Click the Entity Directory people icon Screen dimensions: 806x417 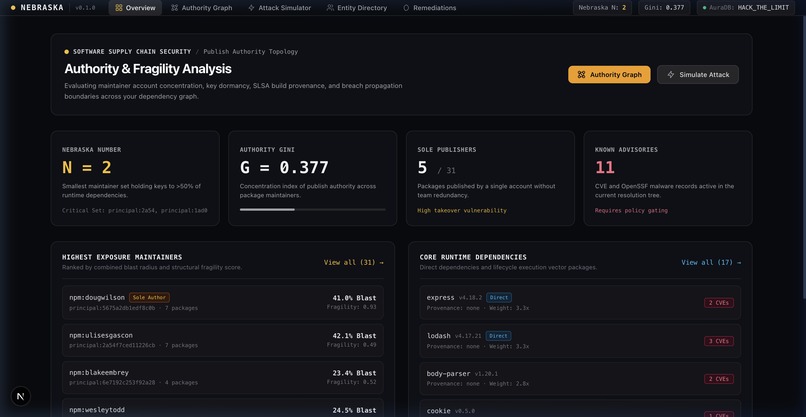click(330, 8)
